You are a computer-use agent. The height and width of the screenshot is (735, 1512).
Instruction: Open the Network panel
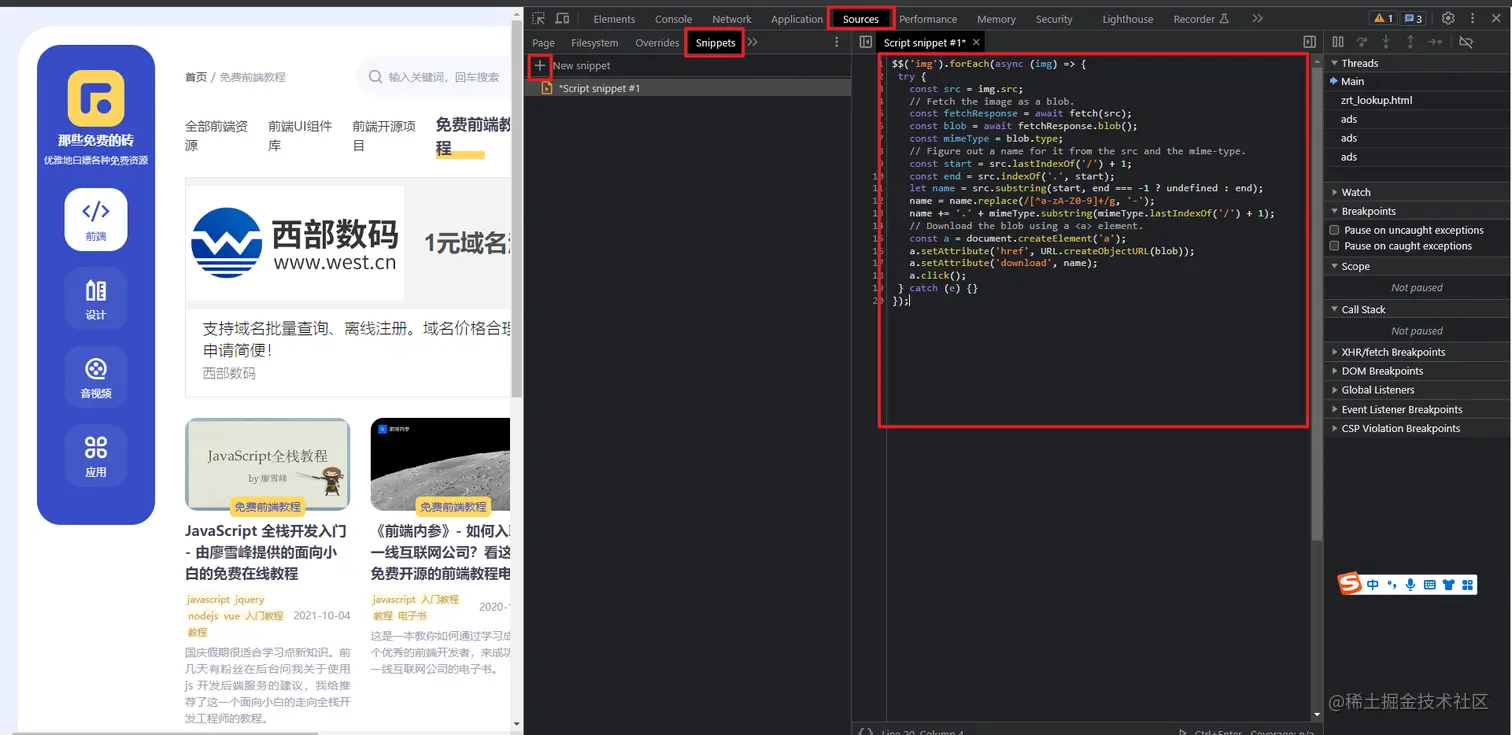click(732, 19)
